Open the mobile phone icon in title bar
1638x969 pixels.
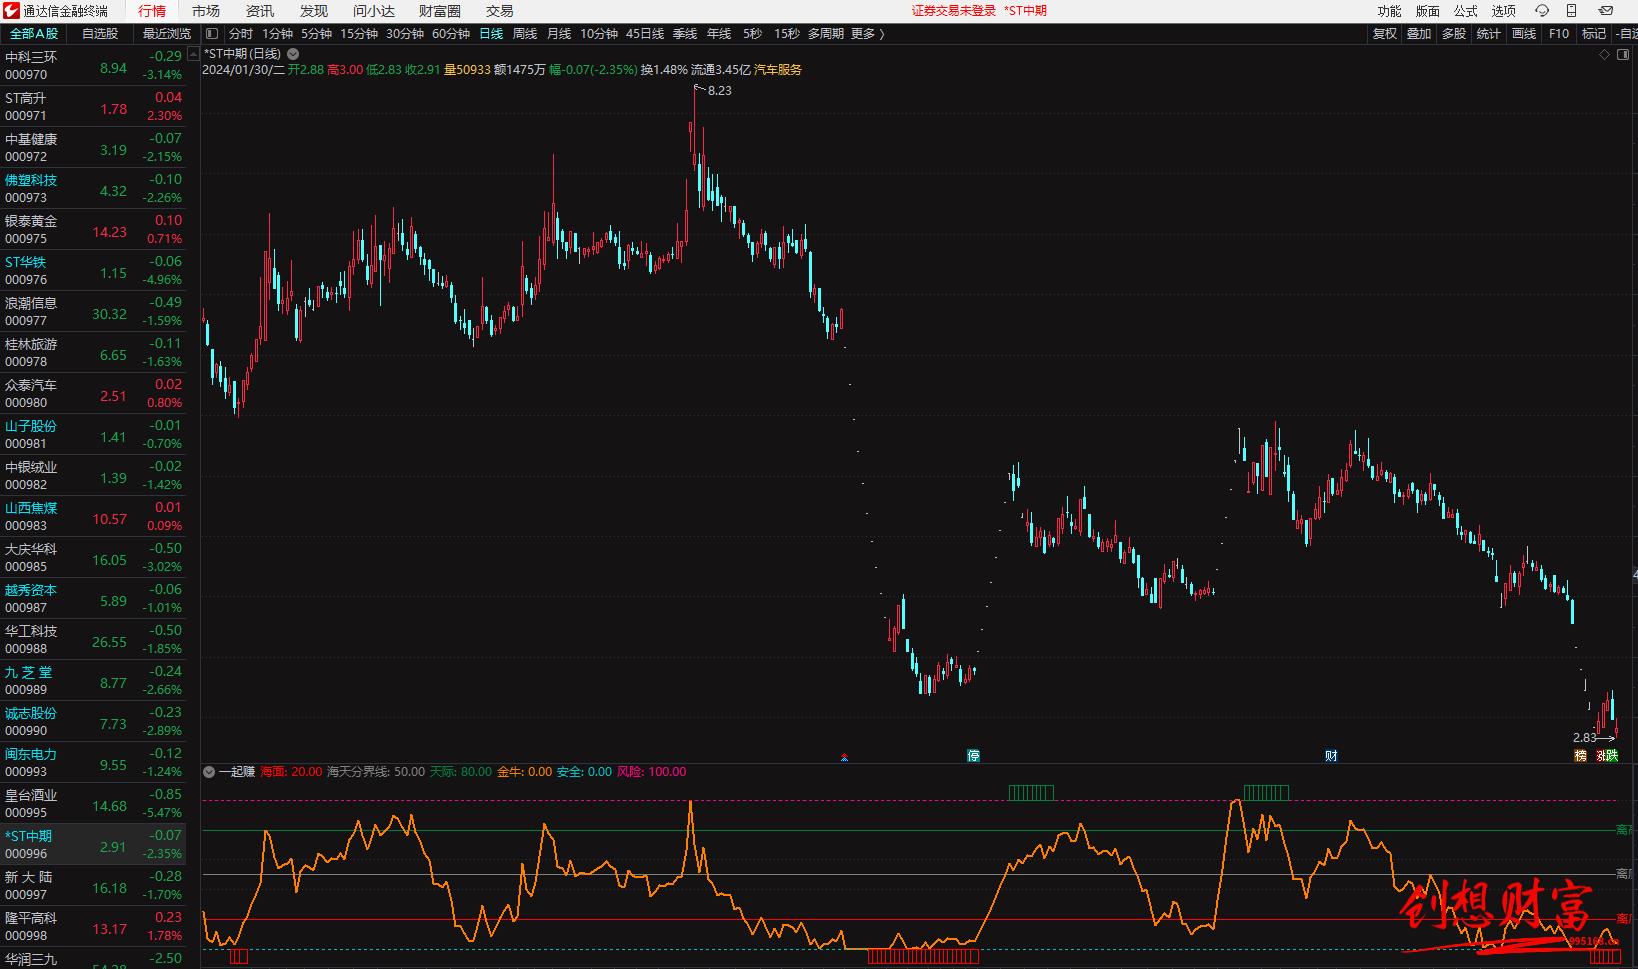pos(1571,11)
